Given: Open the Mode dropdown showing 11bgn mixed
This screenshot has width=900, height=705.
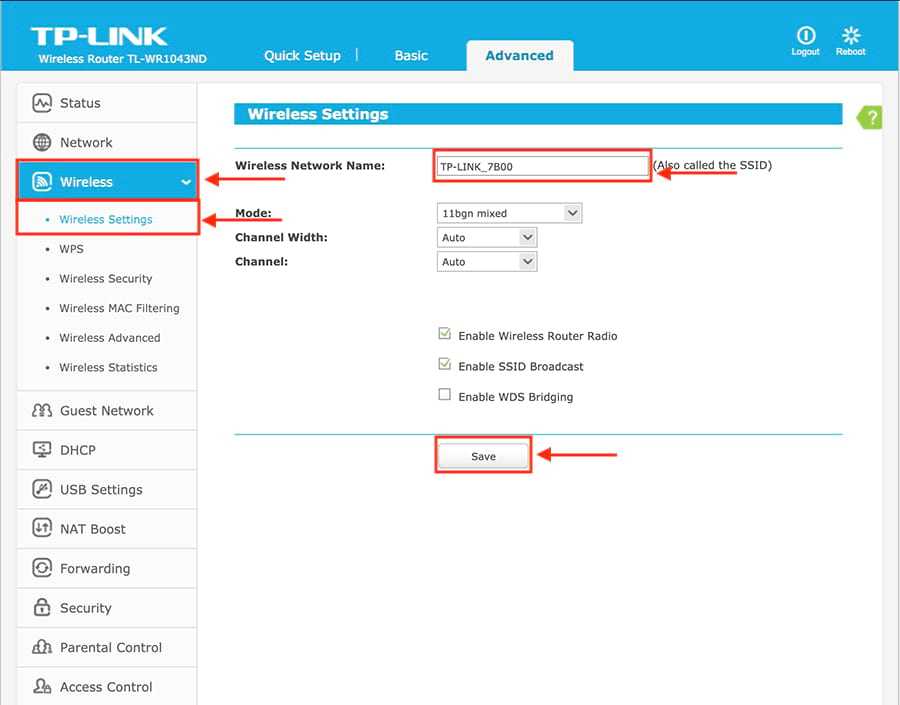Looking at the screenshot, I should pos(509,213).
